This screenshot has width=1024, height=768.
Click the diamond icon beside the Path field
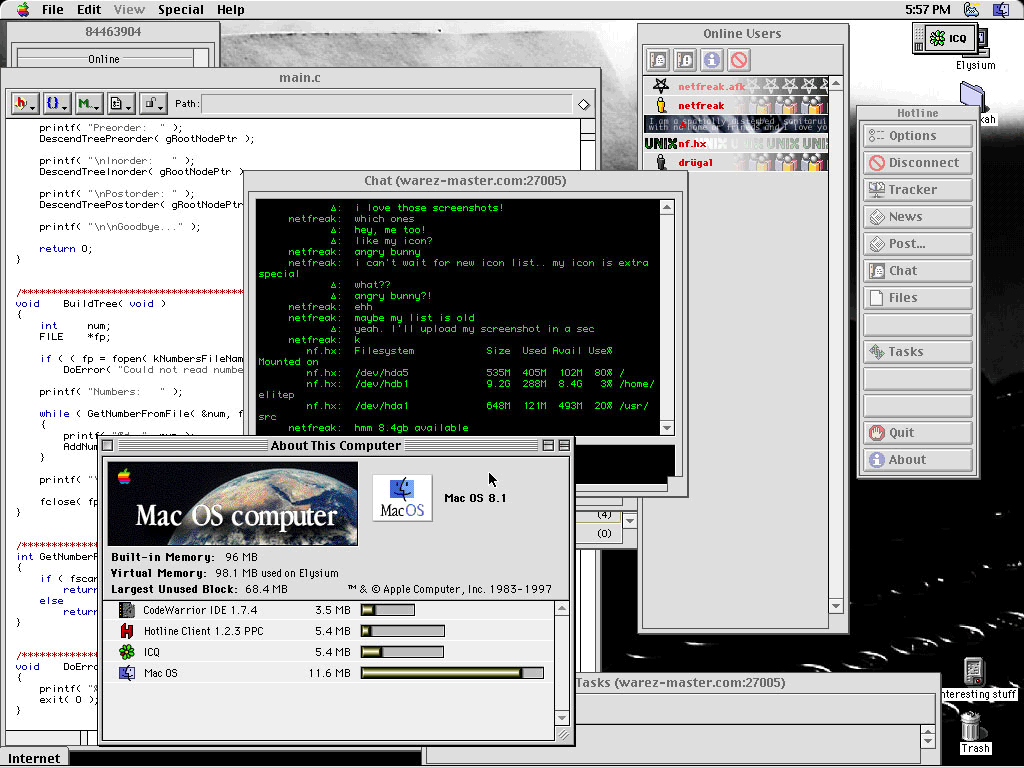click(583, 104)
